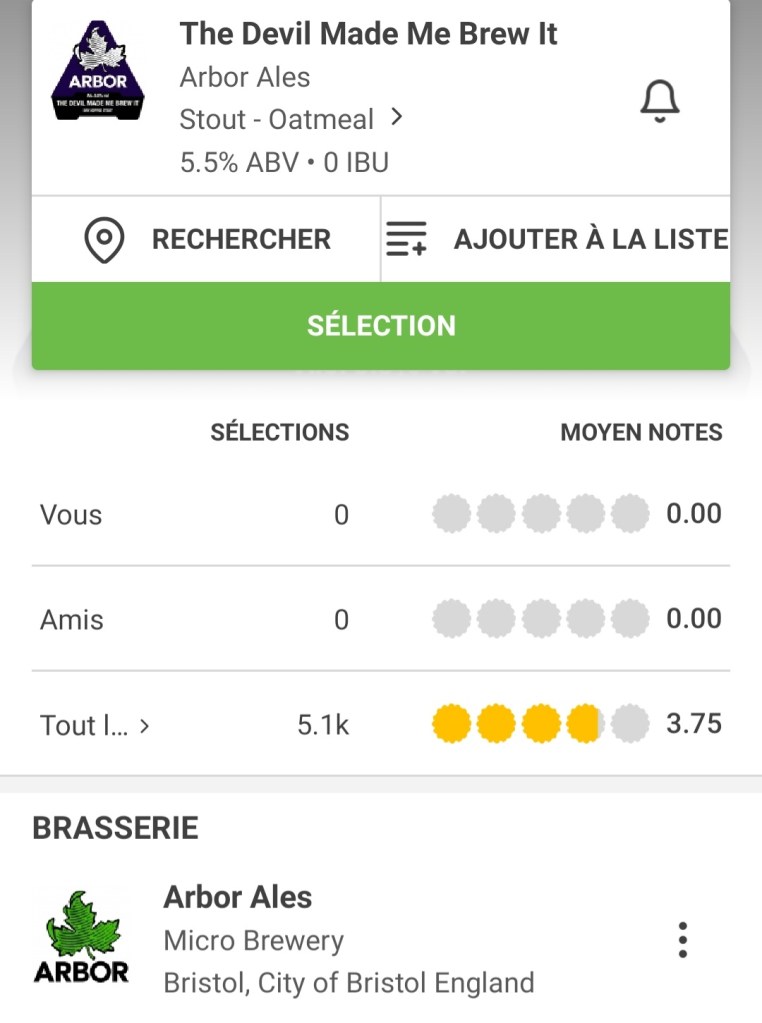This screenshot has height=1023, width=762.
Task: Open the Arbor Ales brewery name in Brasserie
Action: pos(238,897)
